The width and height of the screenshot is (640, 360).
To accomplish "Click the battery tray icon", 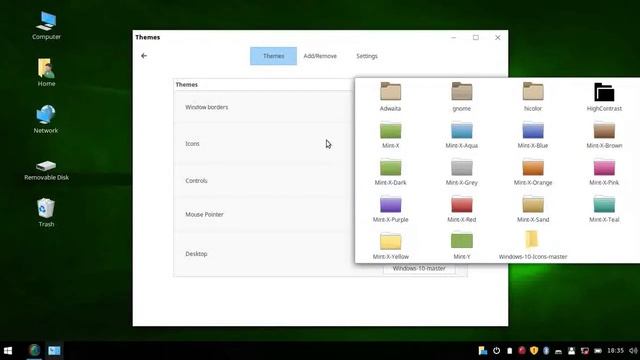I will point(598,351).
